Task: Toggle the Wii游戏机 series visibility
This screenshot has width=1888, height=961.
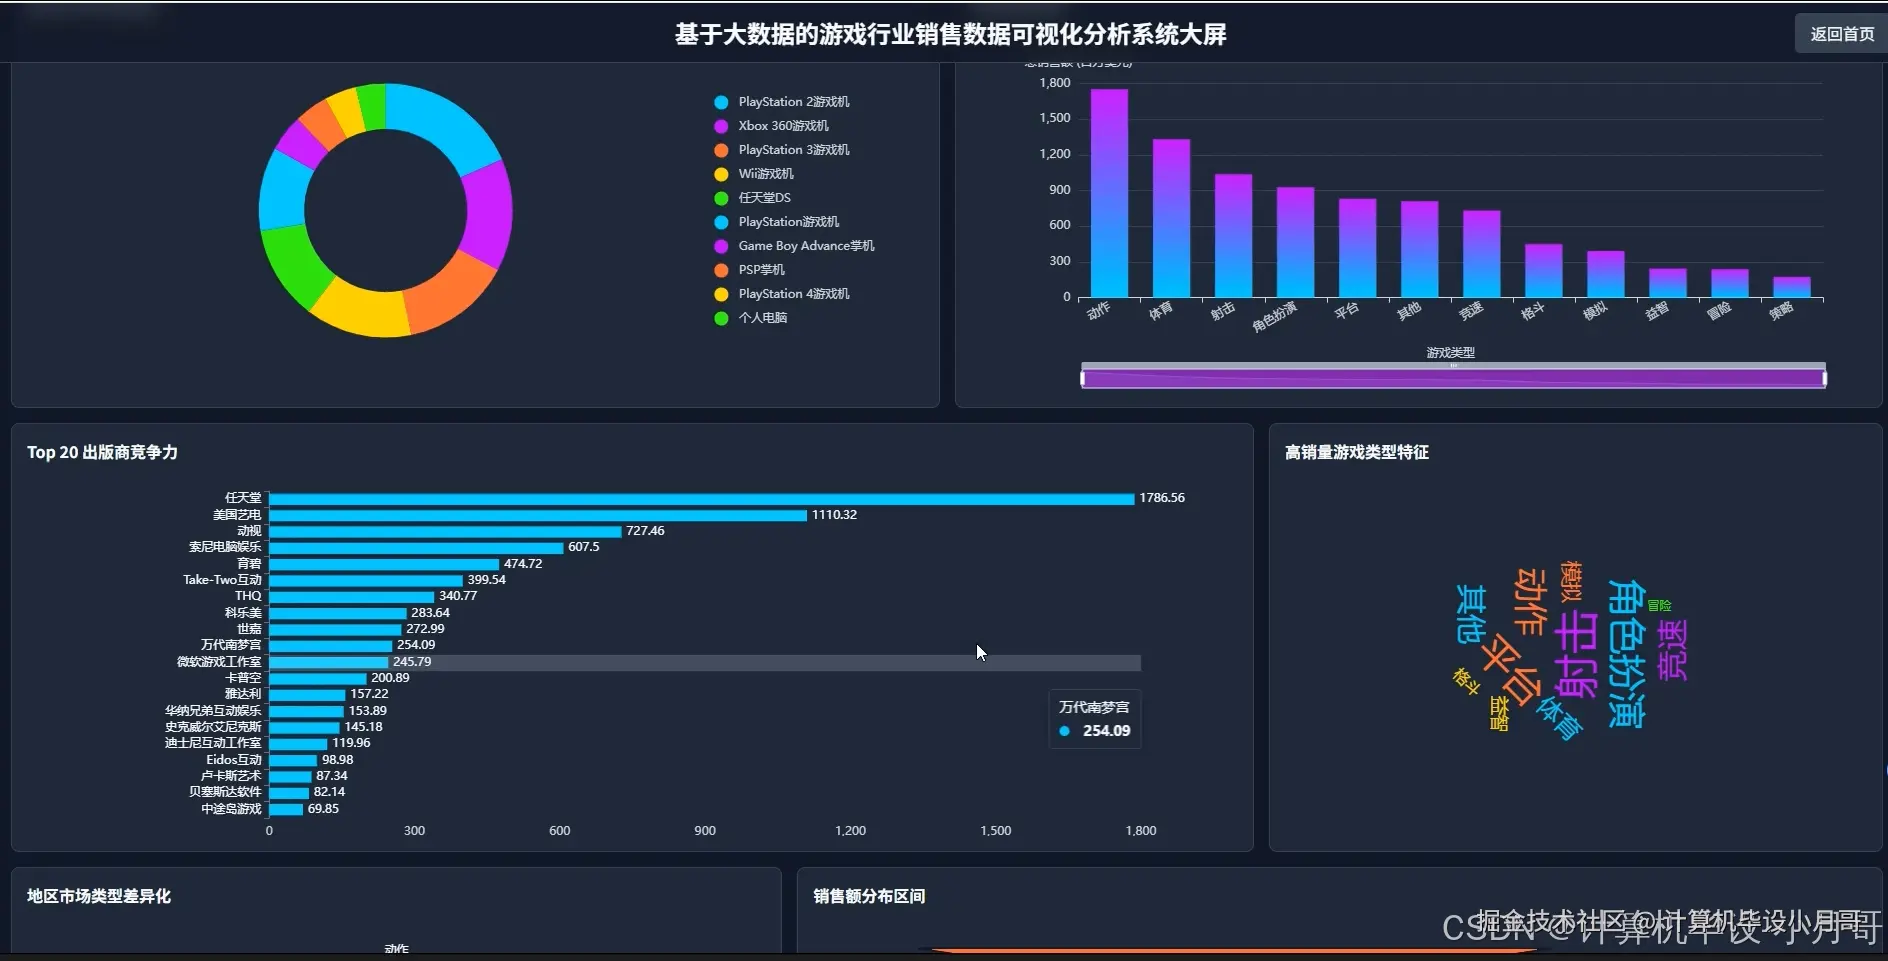Action: [x=720, y=173]
